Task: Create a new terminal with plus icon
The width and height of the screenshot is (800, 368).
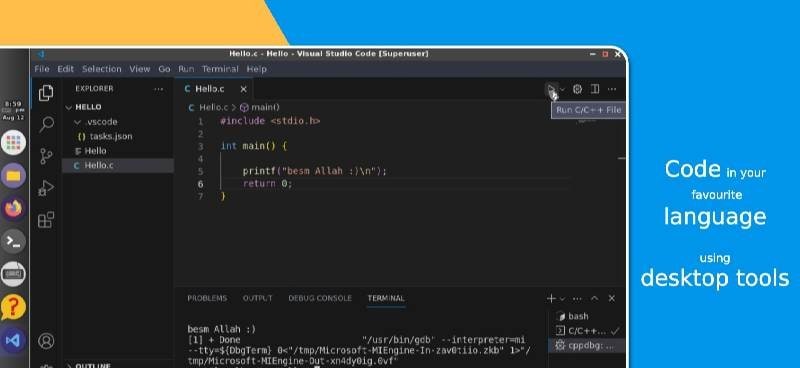Action: coord(551,299)
